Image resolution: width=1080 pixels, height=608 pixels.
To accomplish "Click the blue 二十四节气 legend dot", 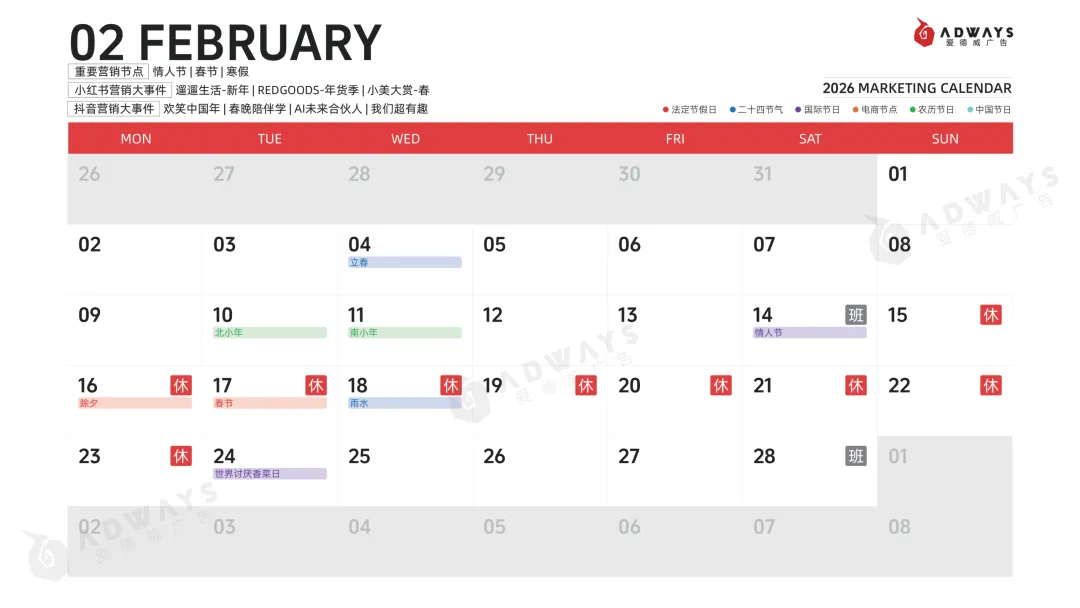I will point(732,110).
